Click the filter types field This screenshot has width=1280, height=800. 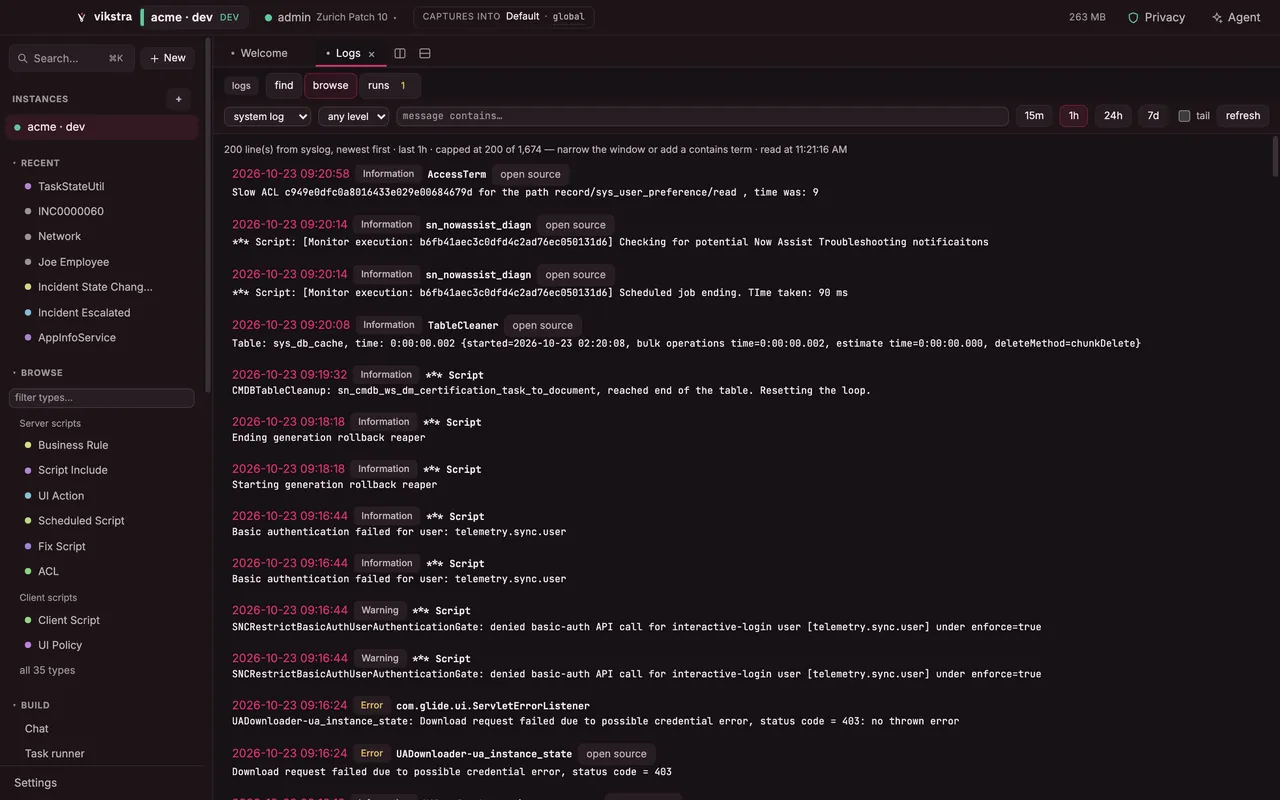(x=101, y=398)
